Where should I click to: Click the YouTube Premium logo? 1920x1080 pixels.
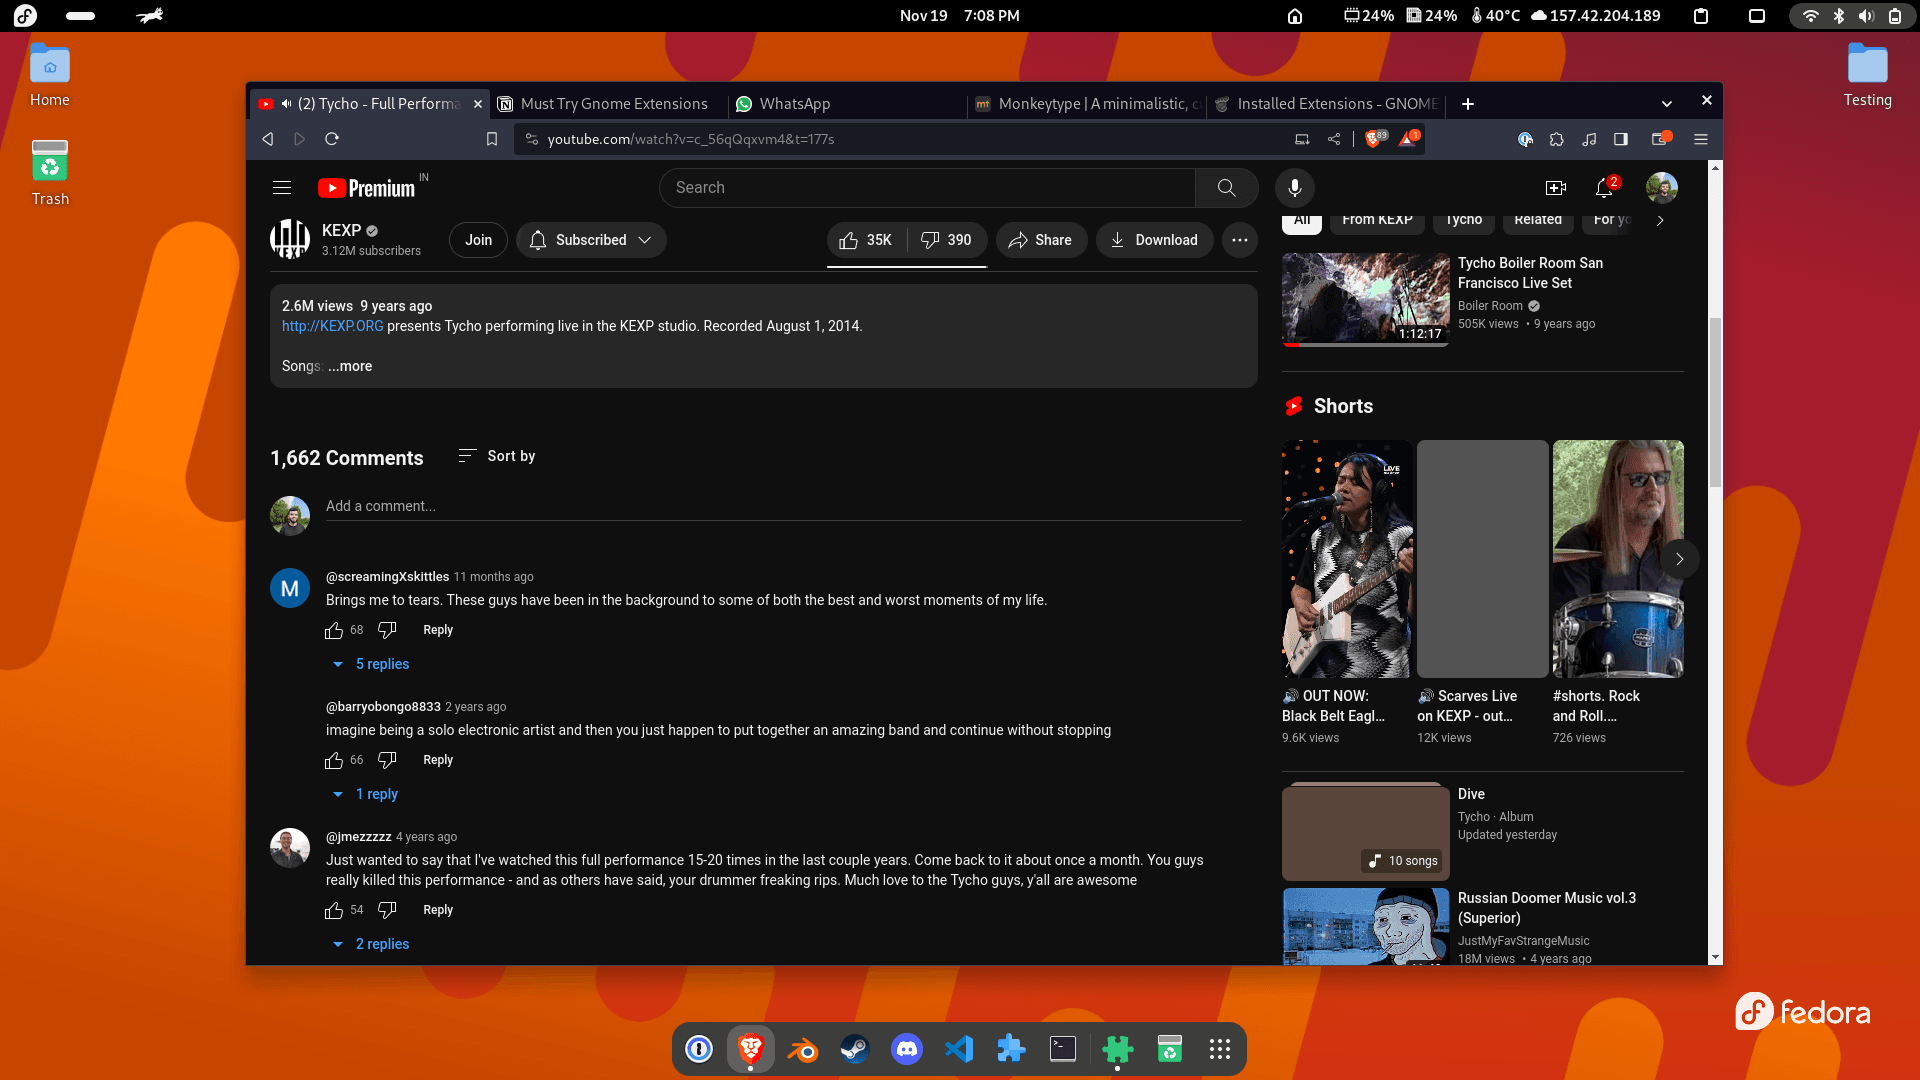point(366,188)
